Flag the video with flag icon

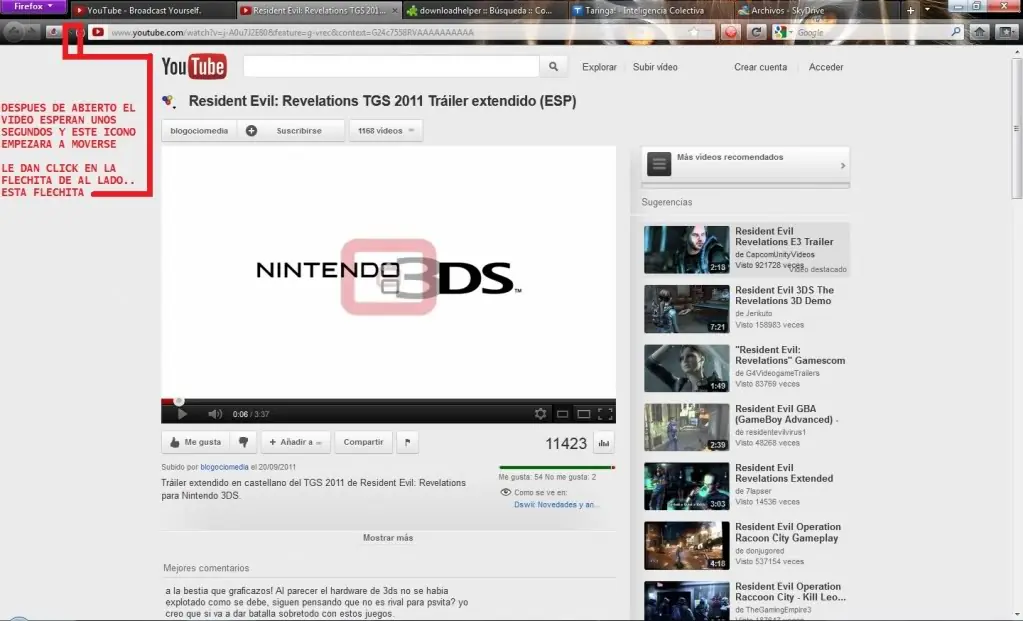click(407, 442)
